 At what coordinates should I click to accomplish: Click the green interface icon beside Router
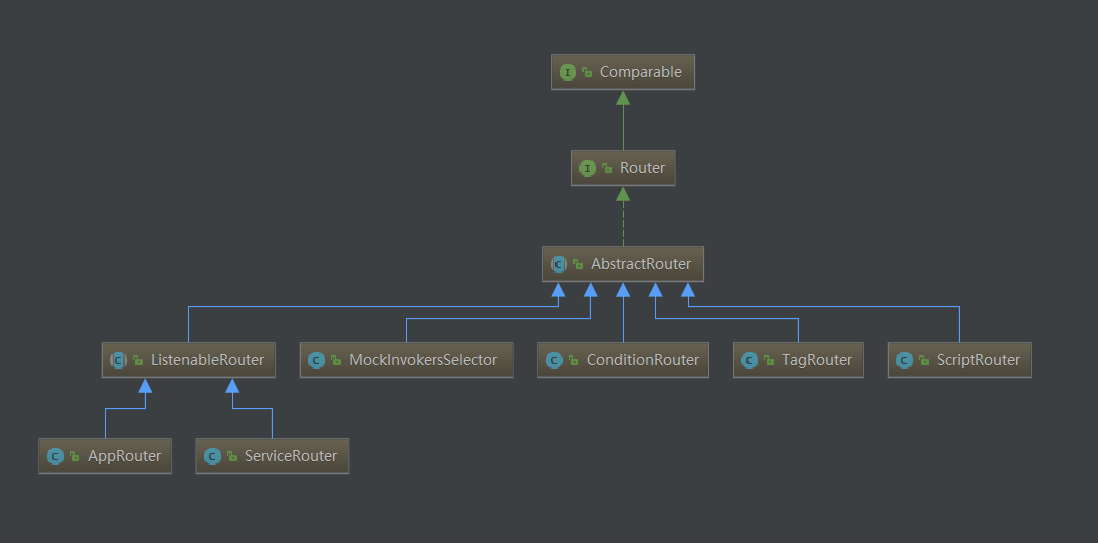(x=588, y=168)
